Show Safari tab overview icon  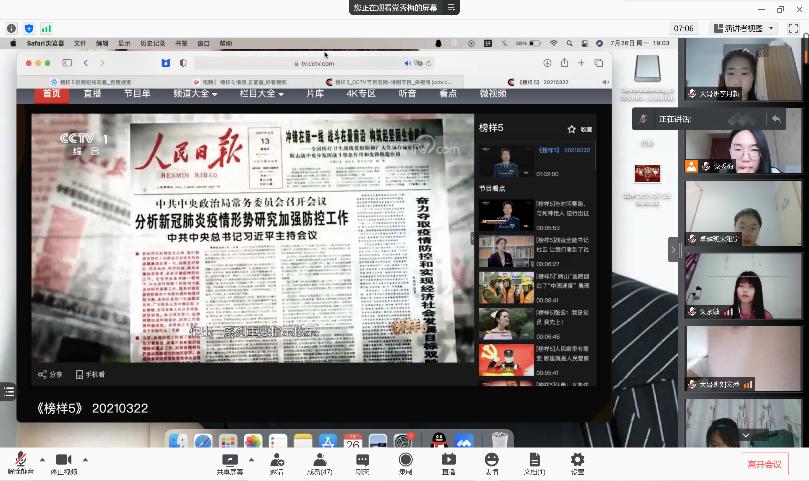click(598, 63)
